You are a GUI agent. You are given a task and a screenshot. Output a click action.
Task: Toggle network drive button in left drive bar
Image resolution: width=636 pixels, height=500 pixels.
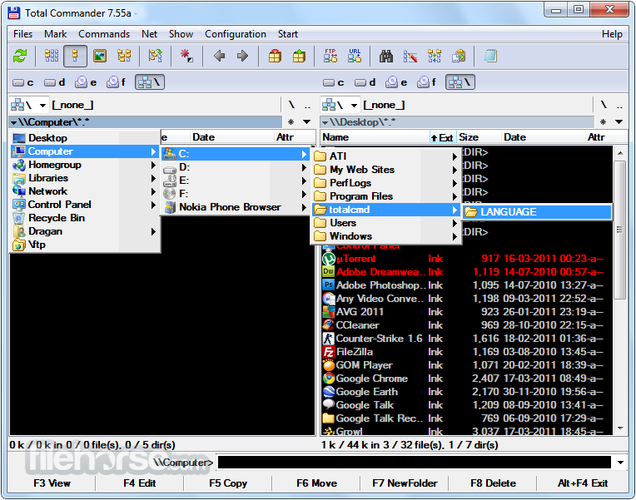[x=150, y=82]
